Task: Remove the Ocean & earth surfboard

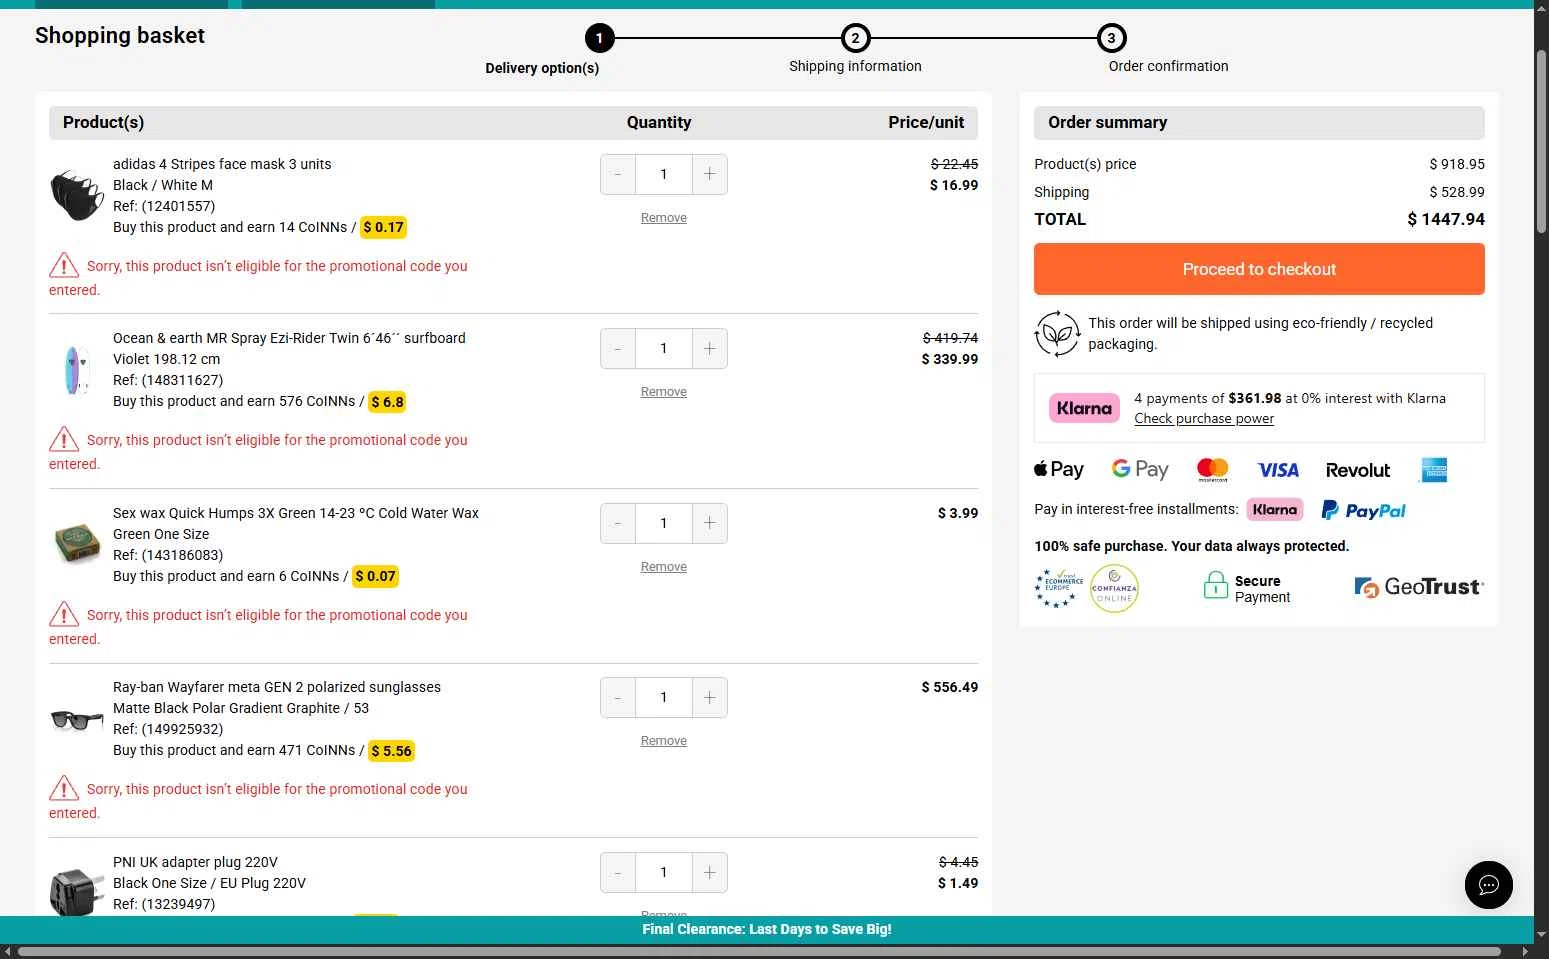Action: (x=664, y=392)
